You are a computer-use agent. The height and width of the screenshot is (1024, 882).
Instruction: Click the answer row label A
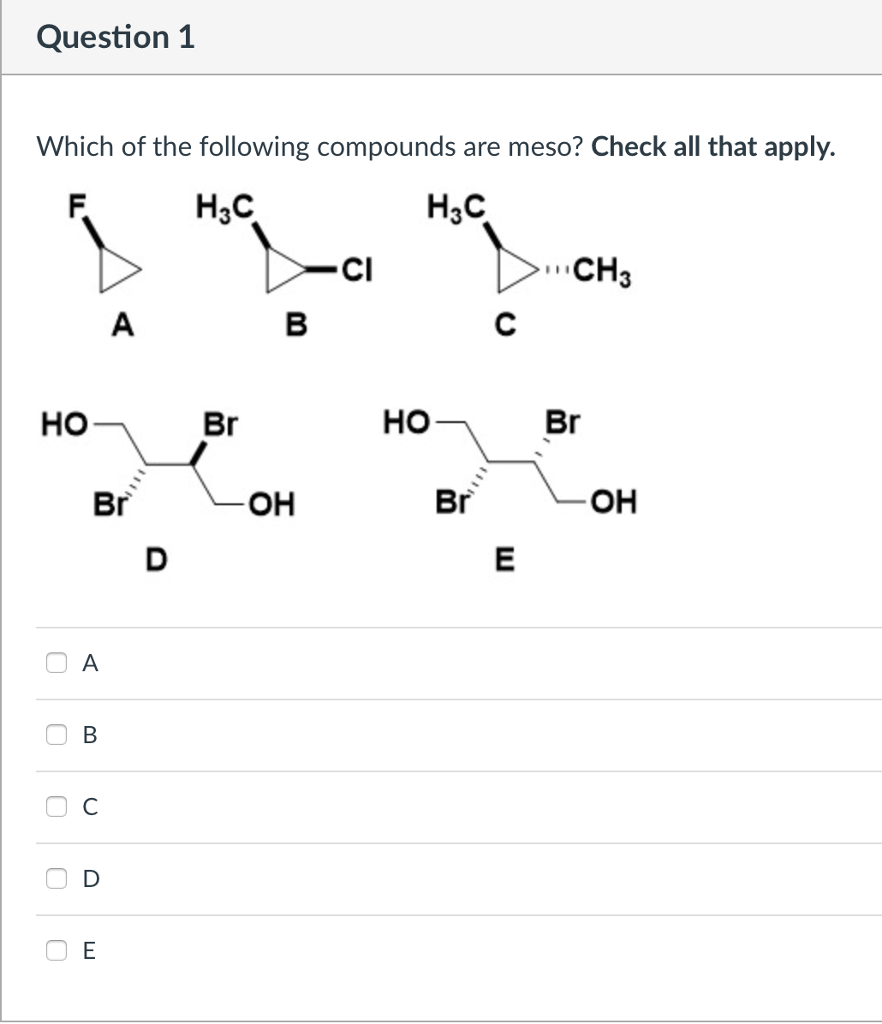[88, 662]
